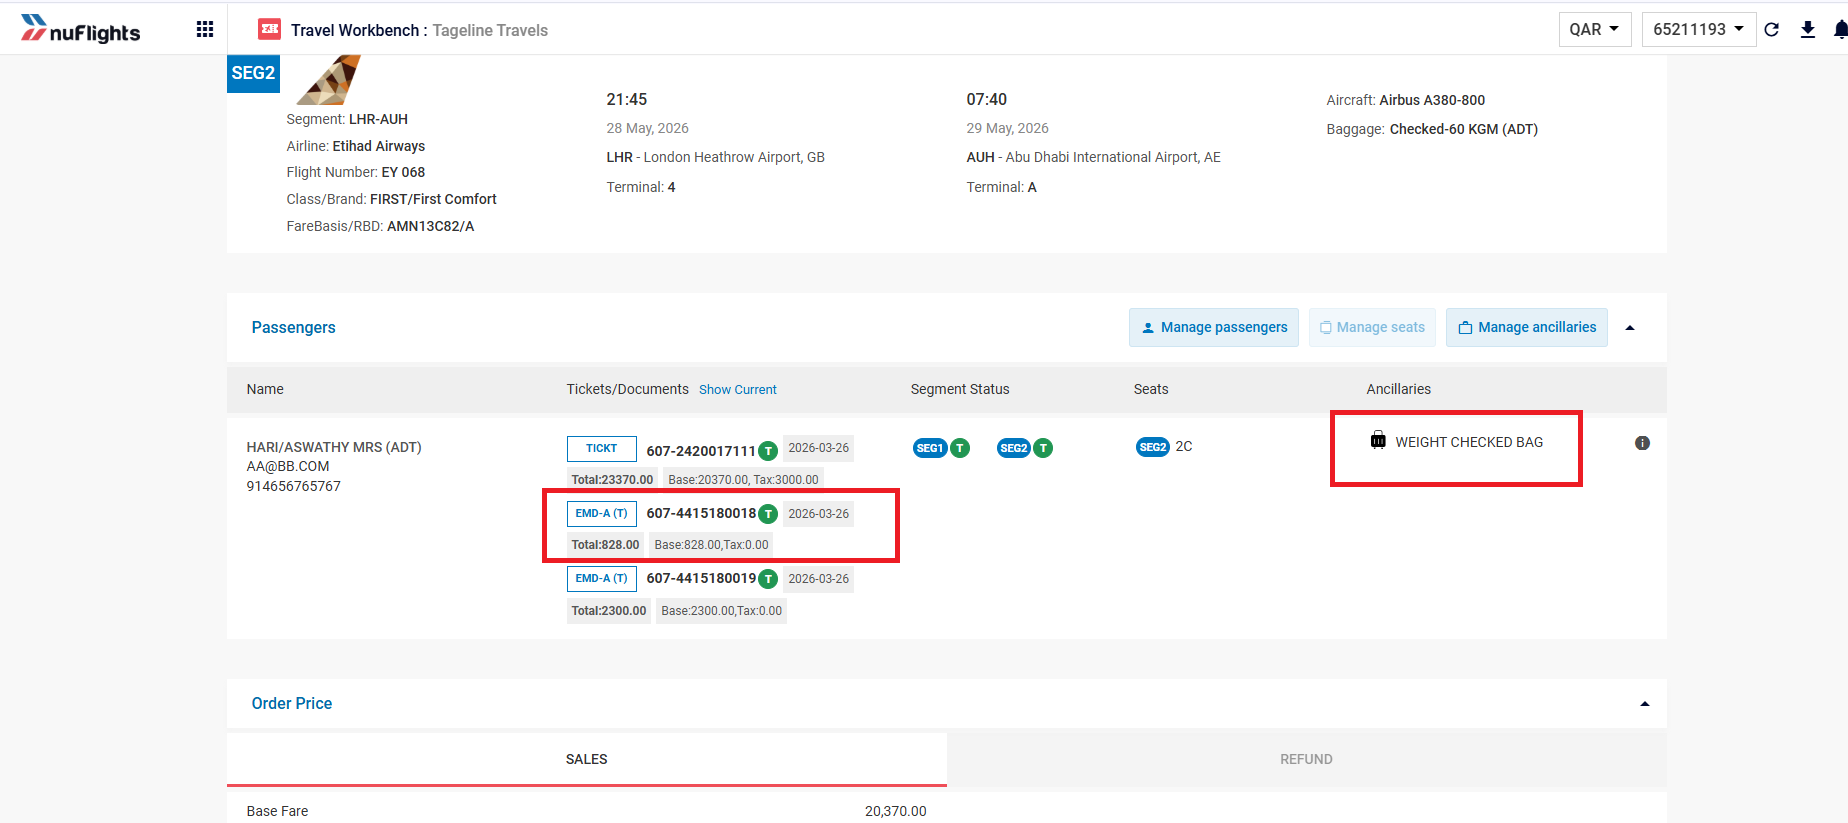Click passenger email AA@BB.COM

click(x=288, y=466)
